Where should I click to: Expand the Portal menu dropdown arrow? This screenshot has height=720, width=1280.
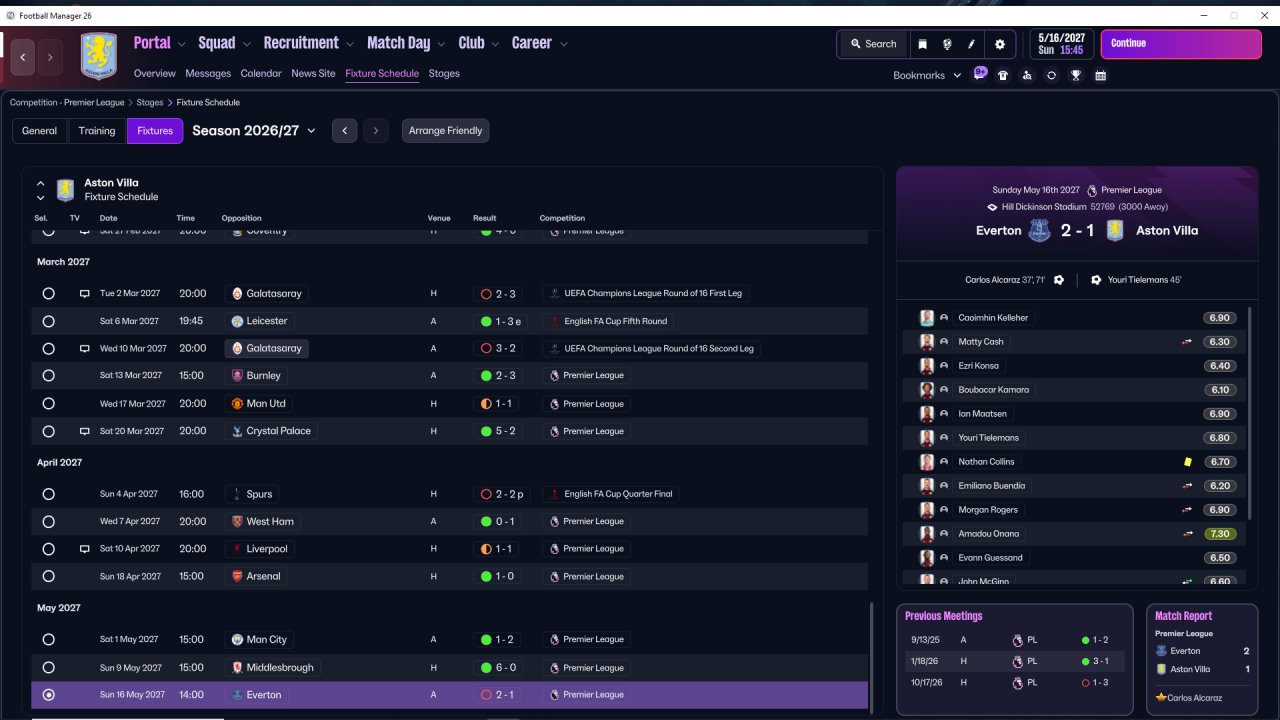pyautogui.click(x=181, y=44)
